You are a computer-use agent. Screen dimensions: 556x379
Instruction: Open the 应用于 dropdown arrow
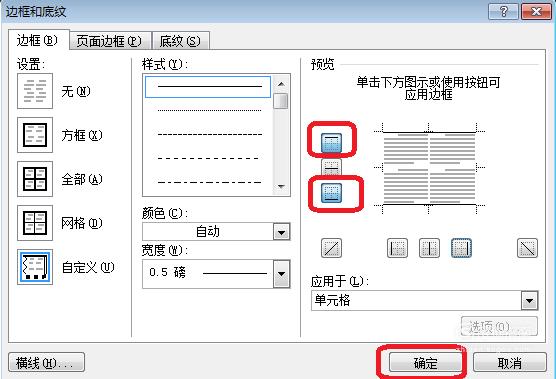pos(529,301)
